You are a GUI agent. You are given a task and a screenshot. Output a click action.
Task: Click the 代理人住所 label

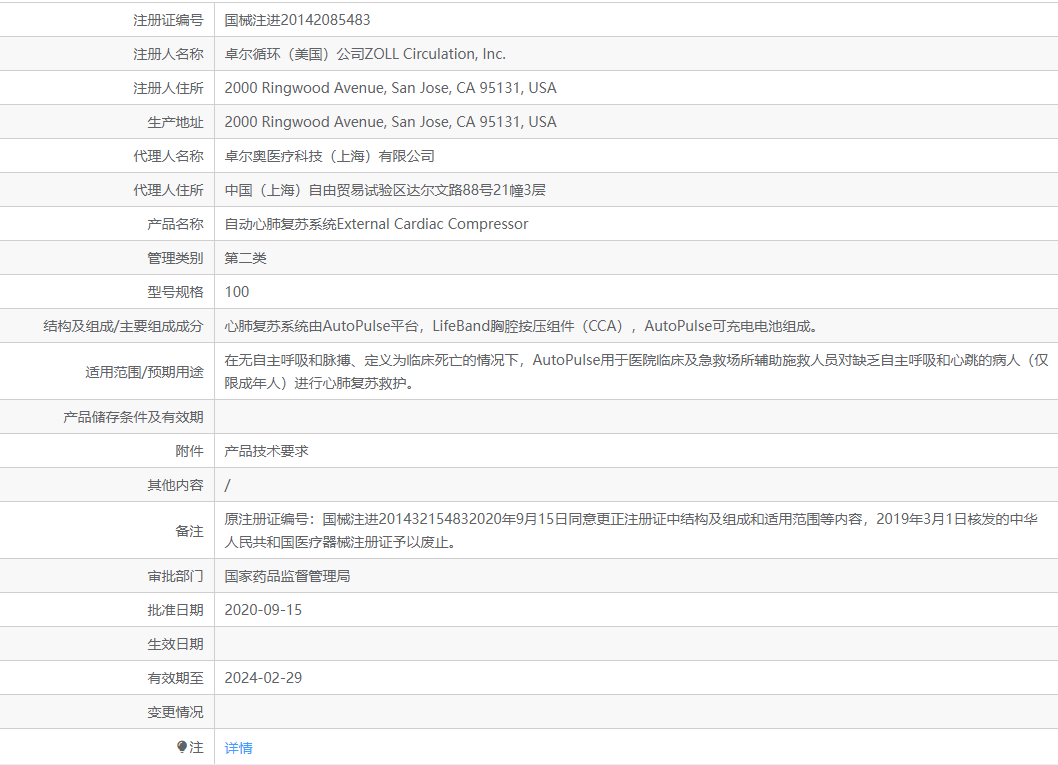point(168,190)
